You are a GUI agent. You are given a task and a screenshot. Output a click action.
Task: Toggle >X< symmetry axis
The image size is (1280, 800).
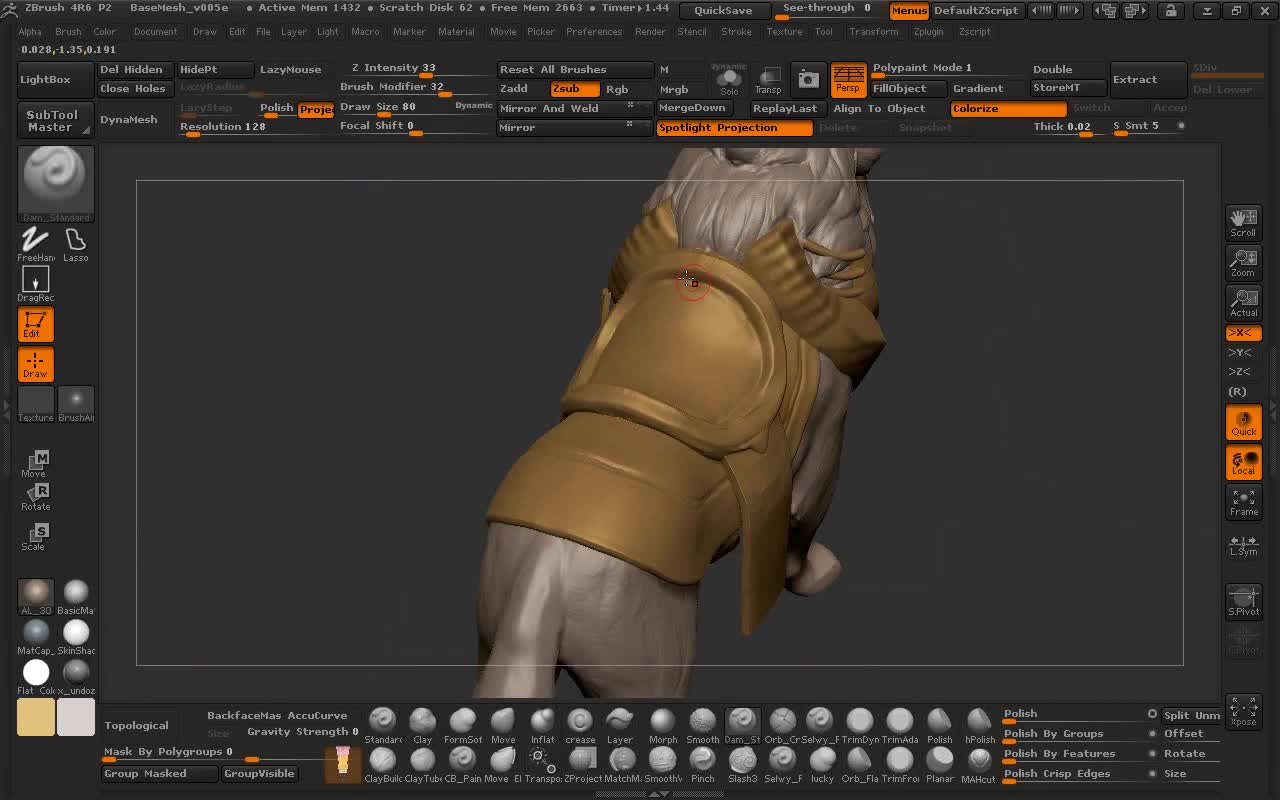coord(1243,333)
